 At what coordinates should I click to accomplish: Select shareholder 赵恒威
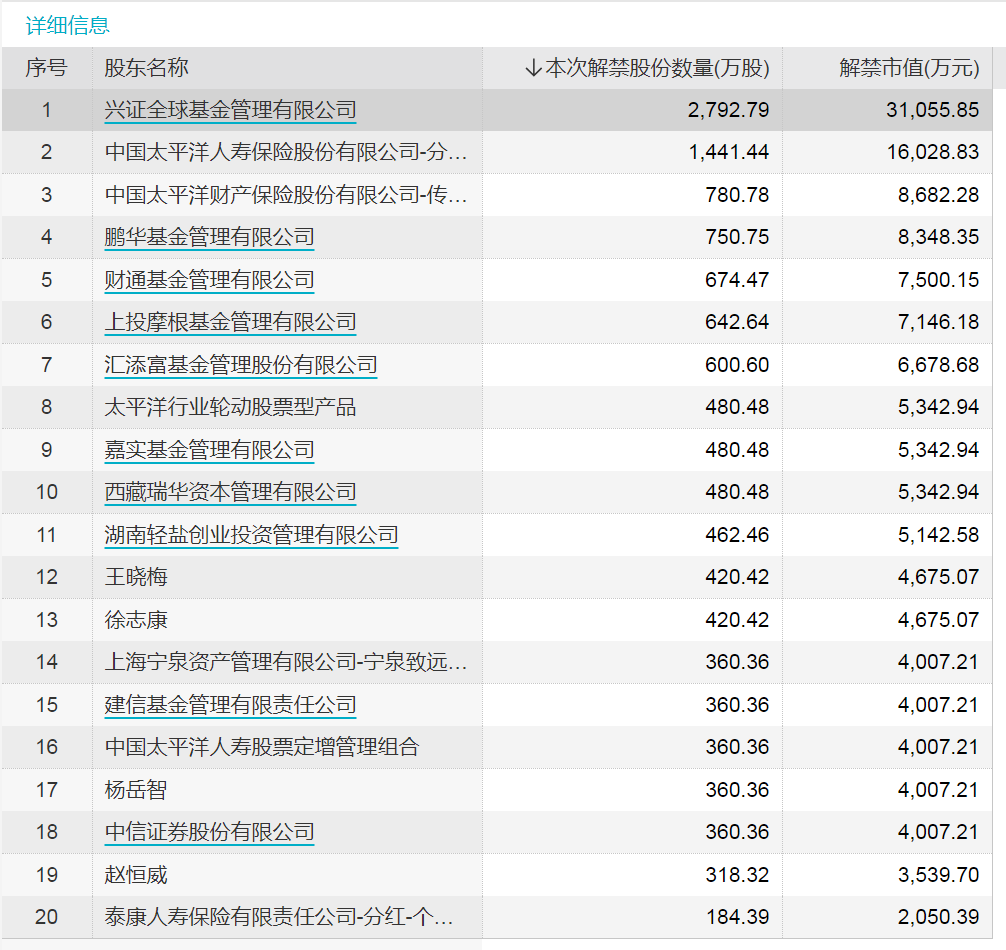(x=136, y=874)
